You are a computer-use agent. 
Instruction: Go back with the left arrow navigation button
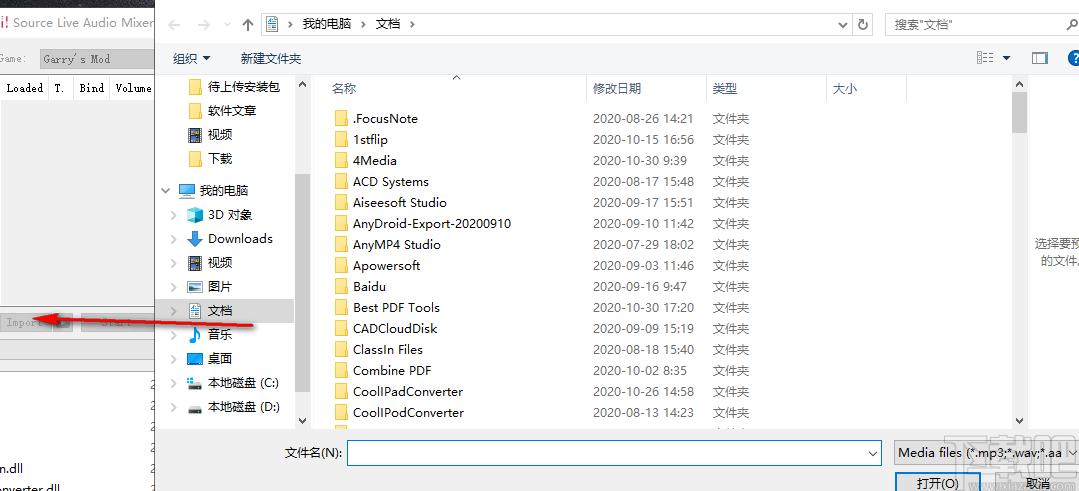(174, 24)
